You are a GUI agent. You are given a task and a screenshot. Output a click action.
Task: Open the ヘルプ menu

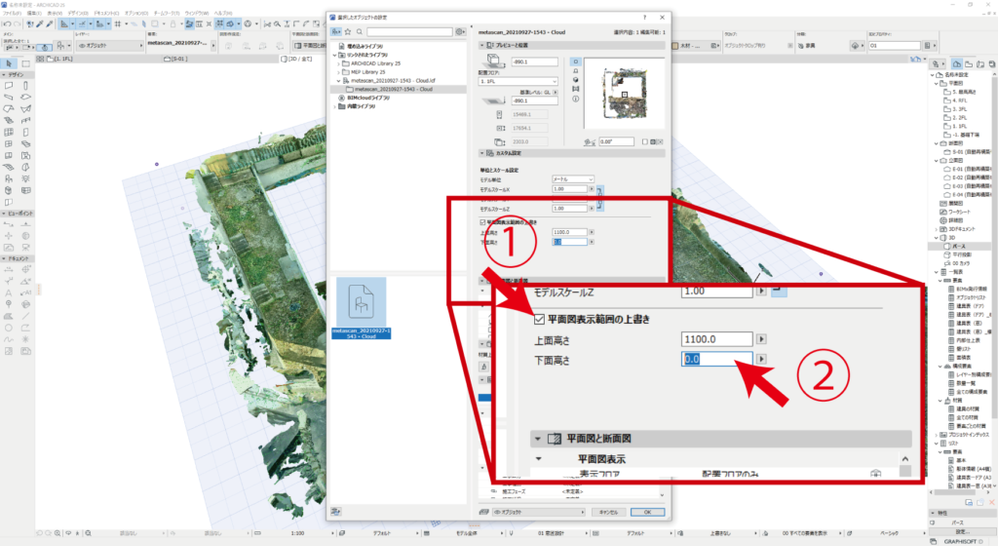[223, 13]
